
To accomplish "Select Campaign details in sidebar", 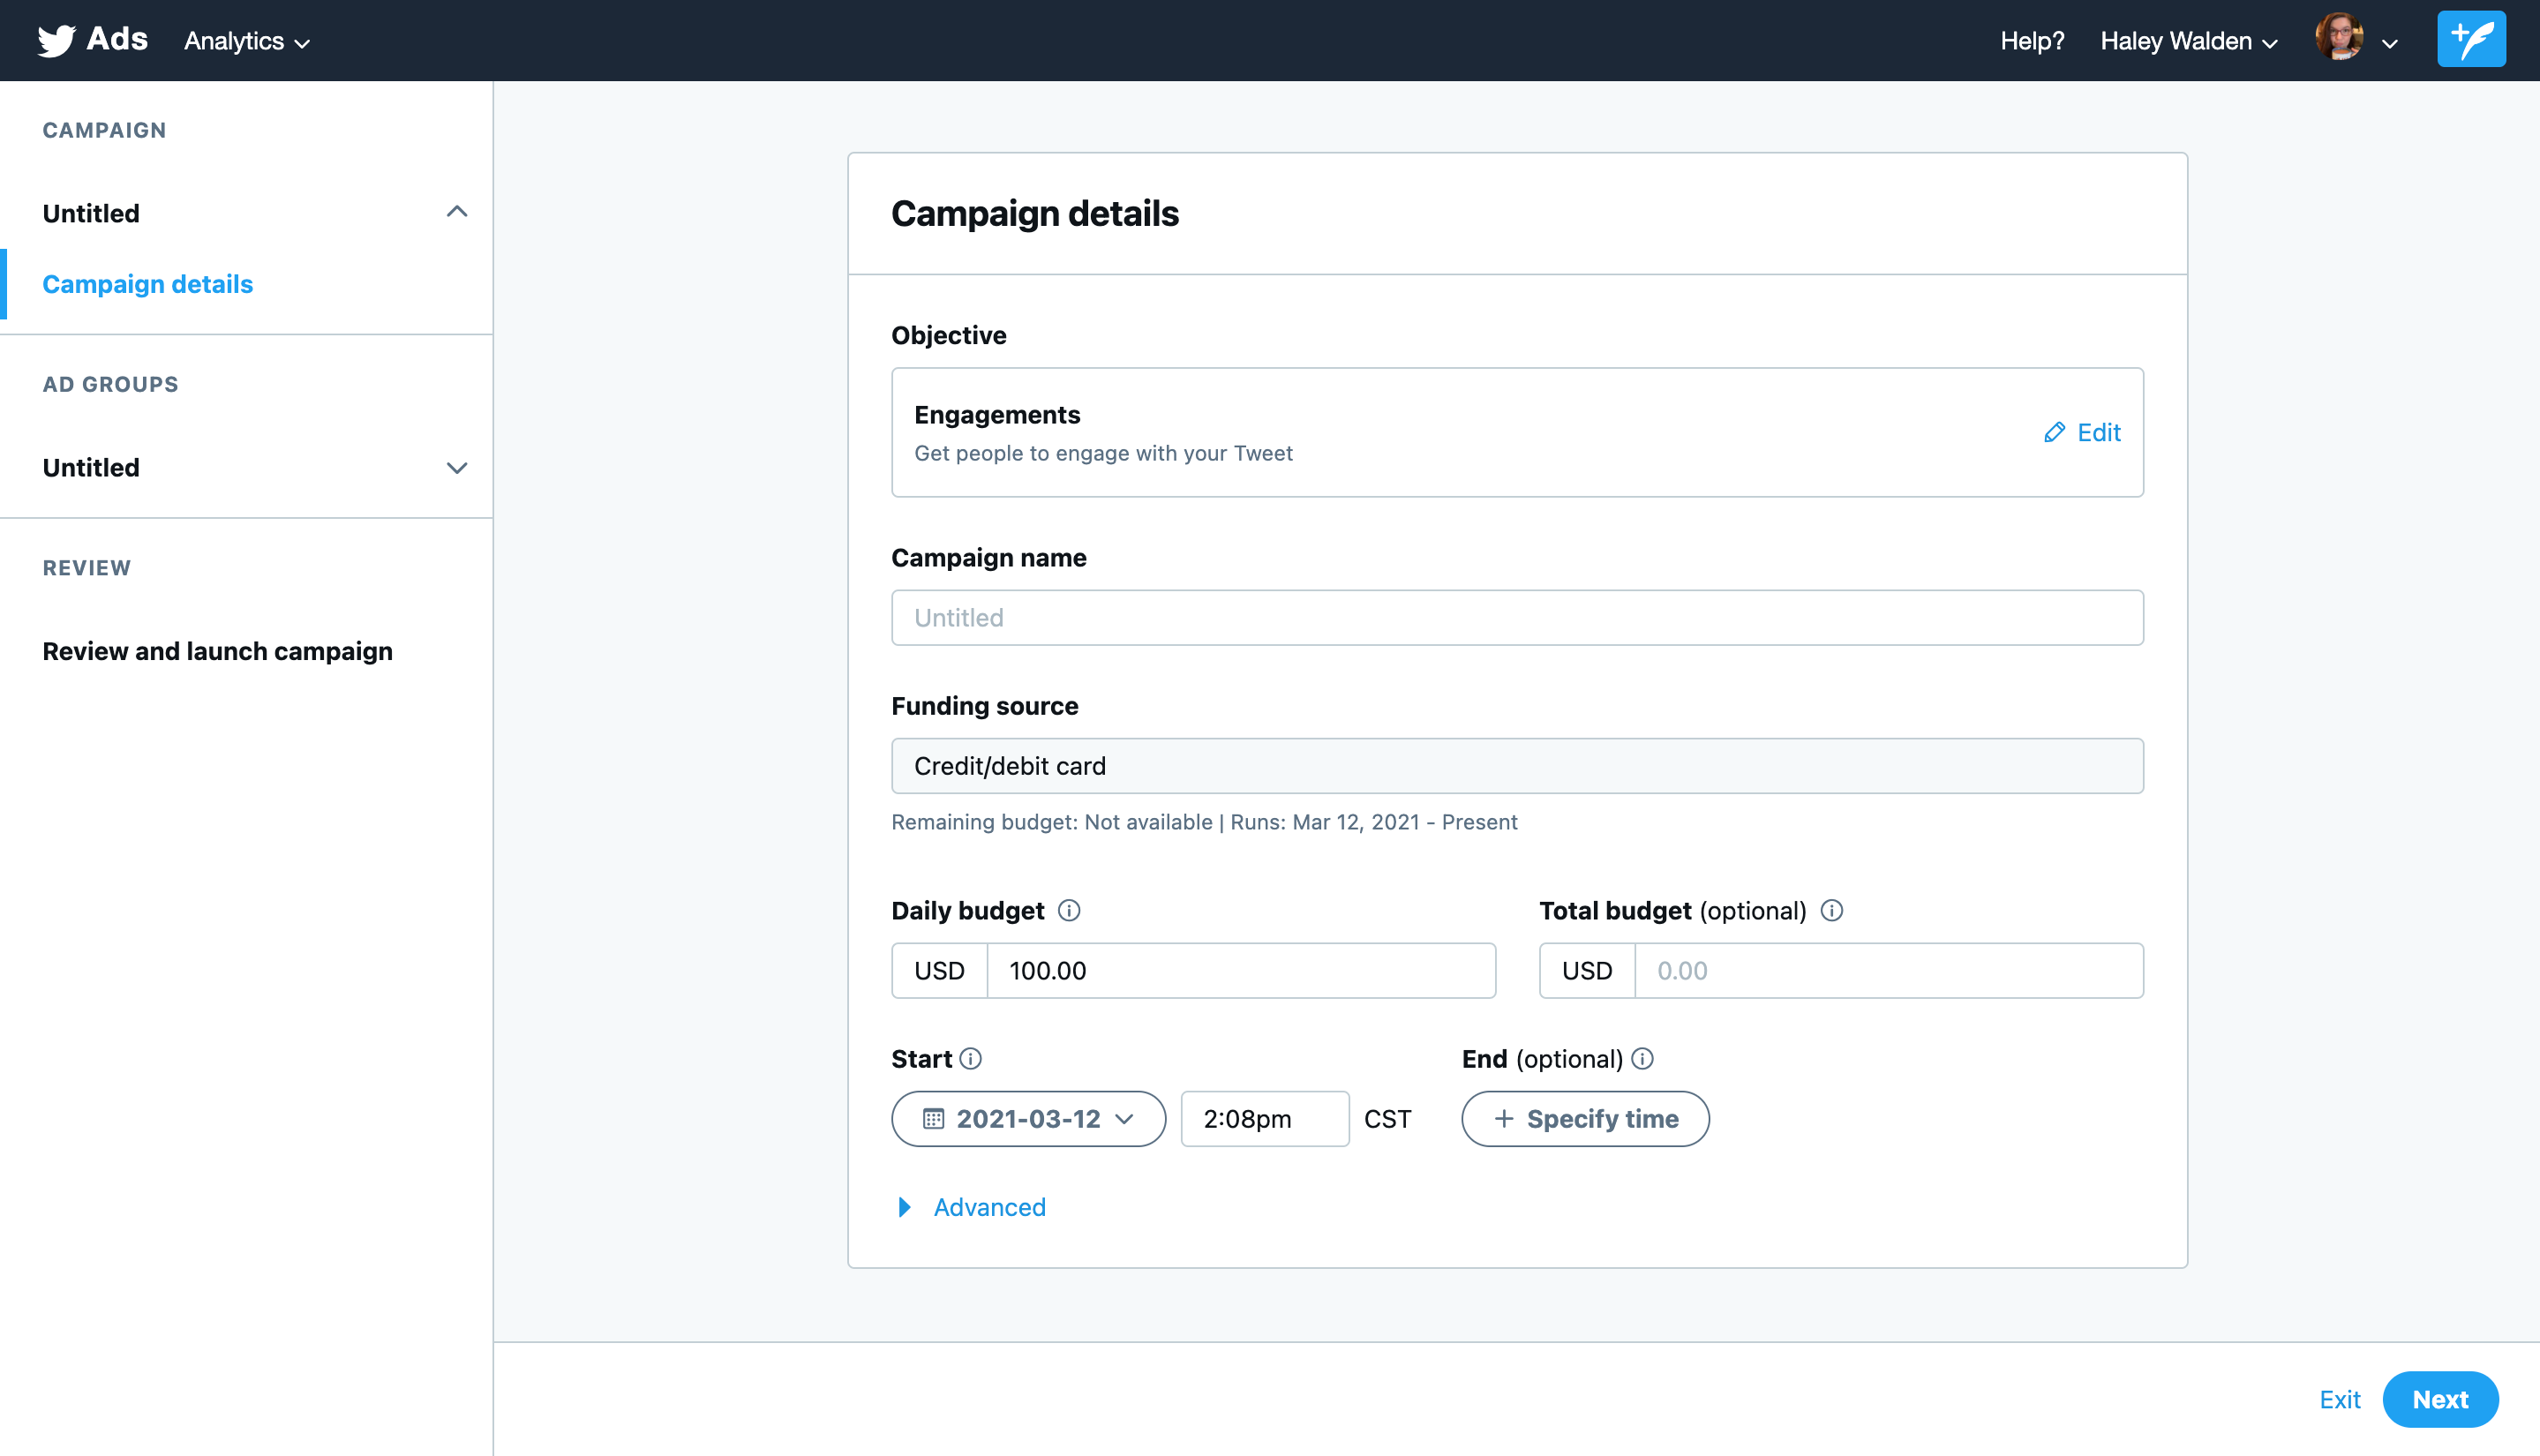I will [147, 284].
